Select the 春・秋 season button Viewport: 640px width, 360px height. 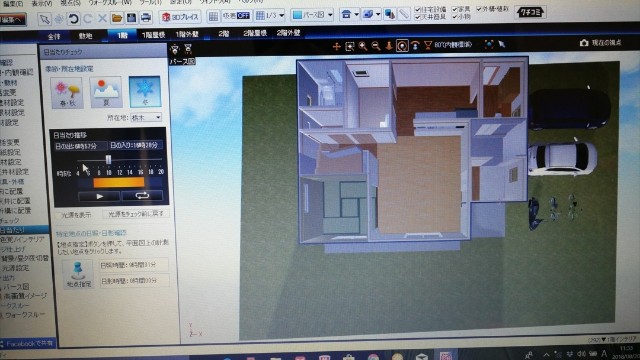click(x=67, y=93)
